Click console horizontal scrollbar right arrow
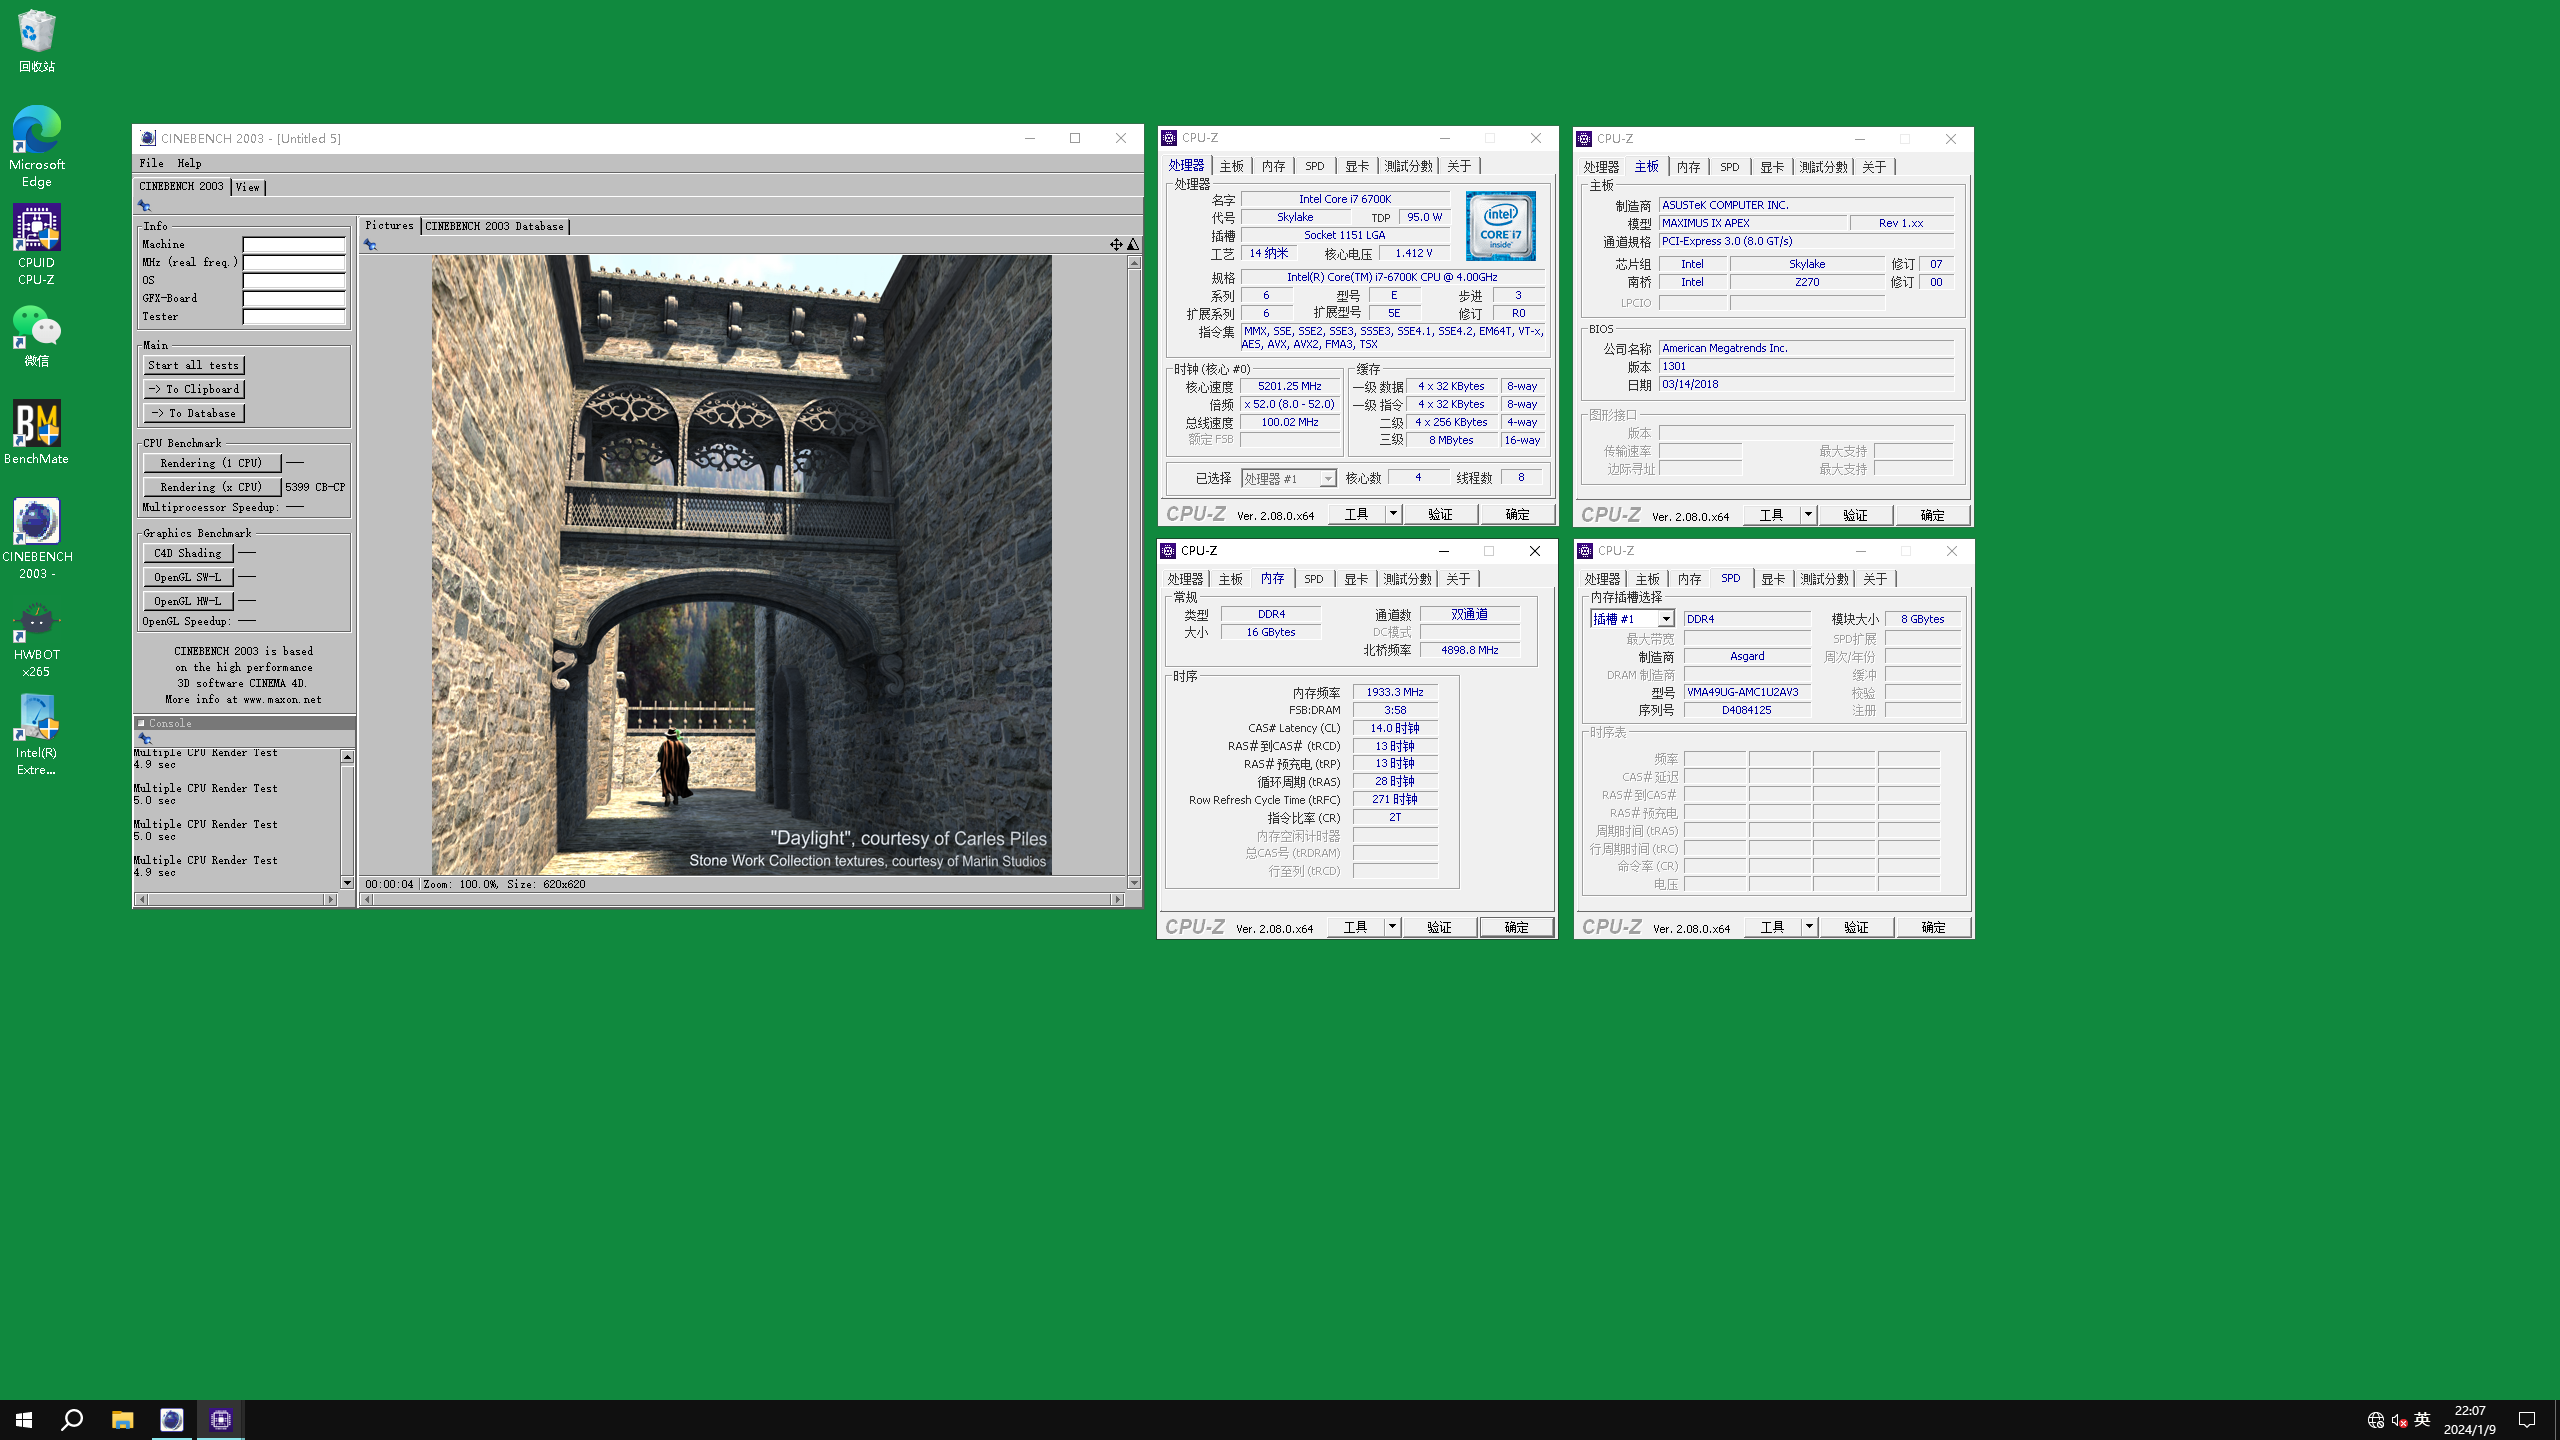Image resolution: width=2560 pixels, height=1440 pixels. tap(330, 899)
